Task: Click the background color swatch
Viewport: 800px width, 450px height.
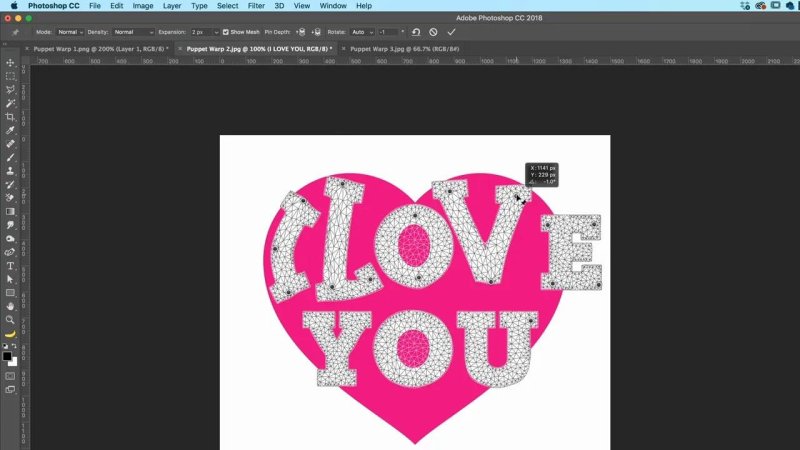Action: 14,363
